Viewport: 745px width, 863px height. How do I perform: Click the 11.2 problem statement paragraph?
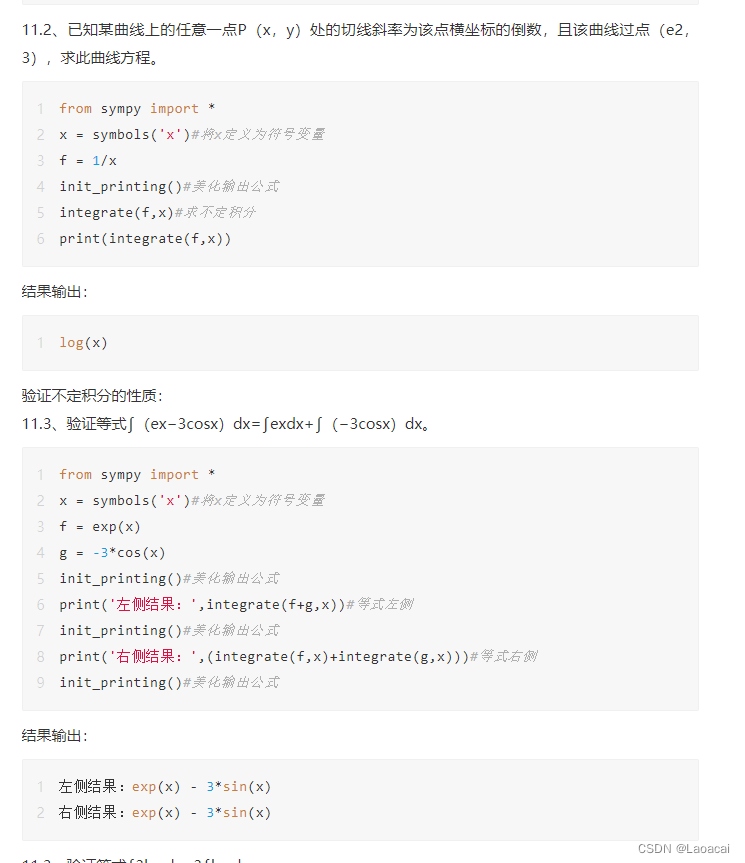click(356, 43)
